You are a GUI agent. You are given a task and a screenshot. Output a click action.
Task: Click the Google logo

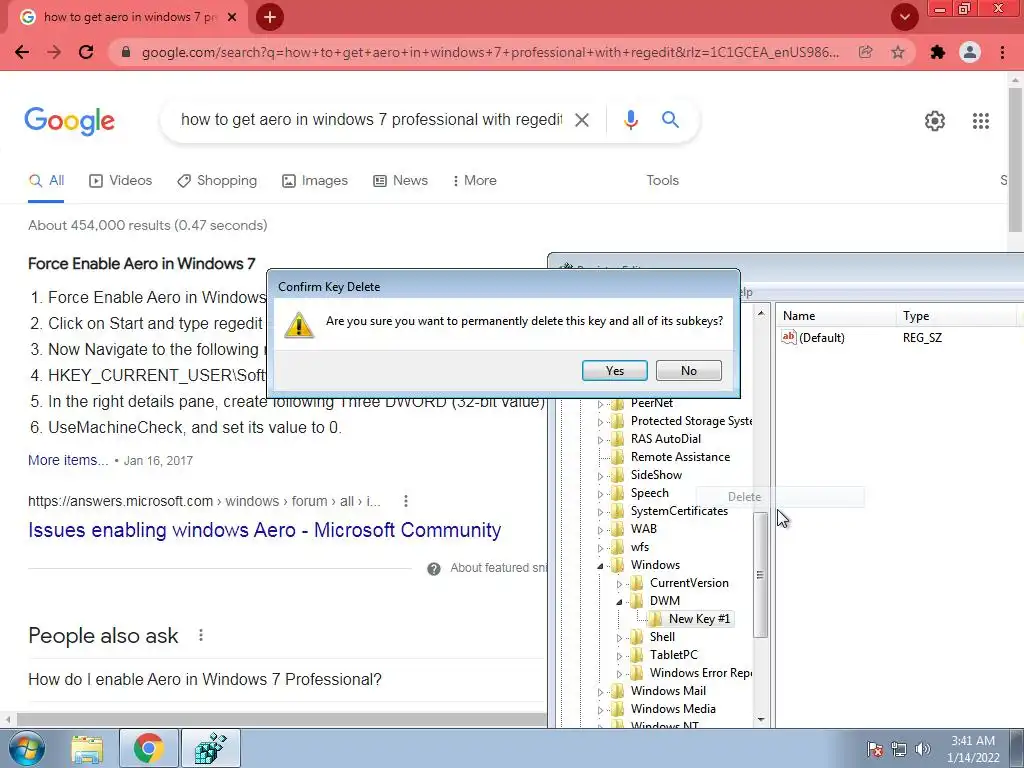coord(69,121)
